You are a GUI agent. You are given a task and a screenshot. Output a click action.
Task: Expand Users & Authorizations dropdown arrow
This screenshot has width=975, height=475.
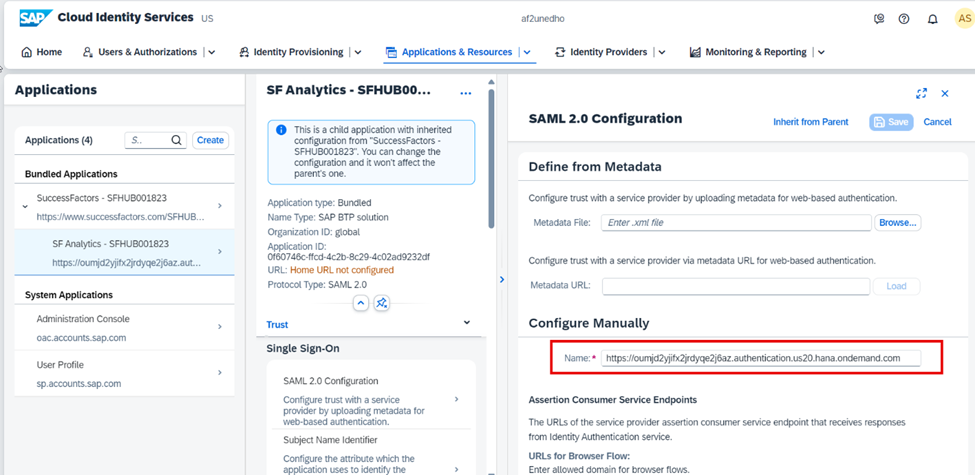(x=211, y=53)
